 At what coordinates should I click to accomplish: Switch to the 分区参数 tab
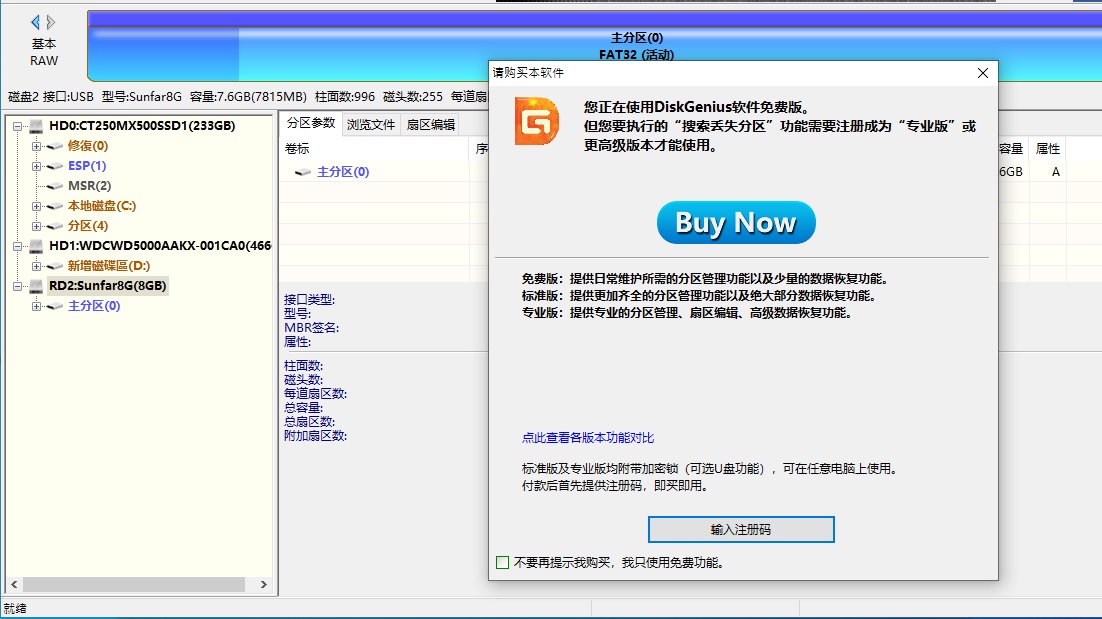point(311,123)
